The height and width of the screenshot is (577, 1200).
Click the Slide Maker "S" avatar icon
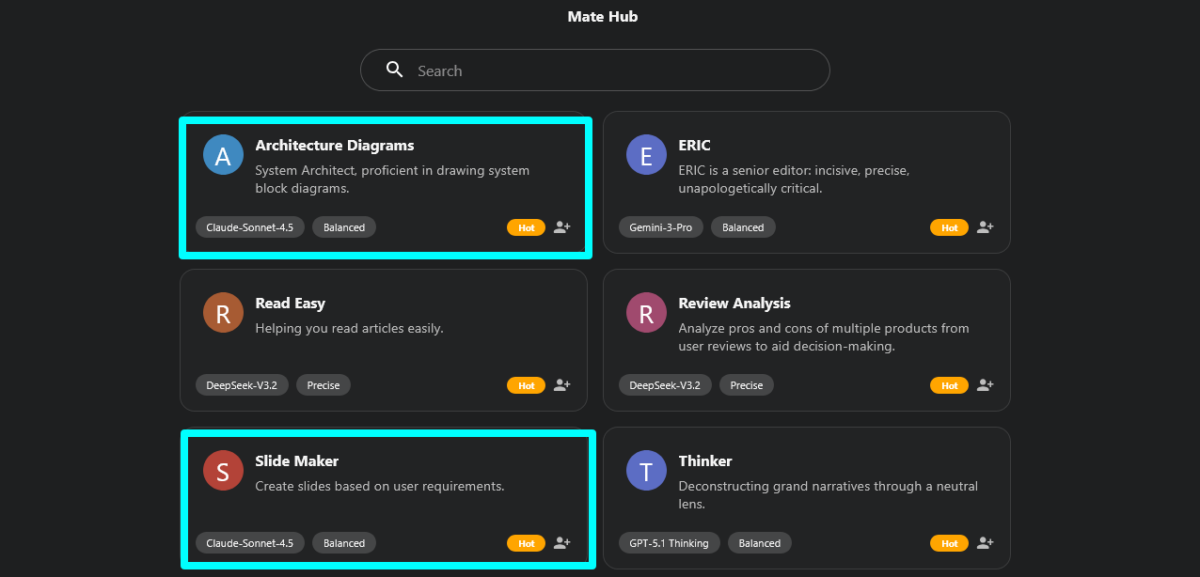(x=223, y=470)
